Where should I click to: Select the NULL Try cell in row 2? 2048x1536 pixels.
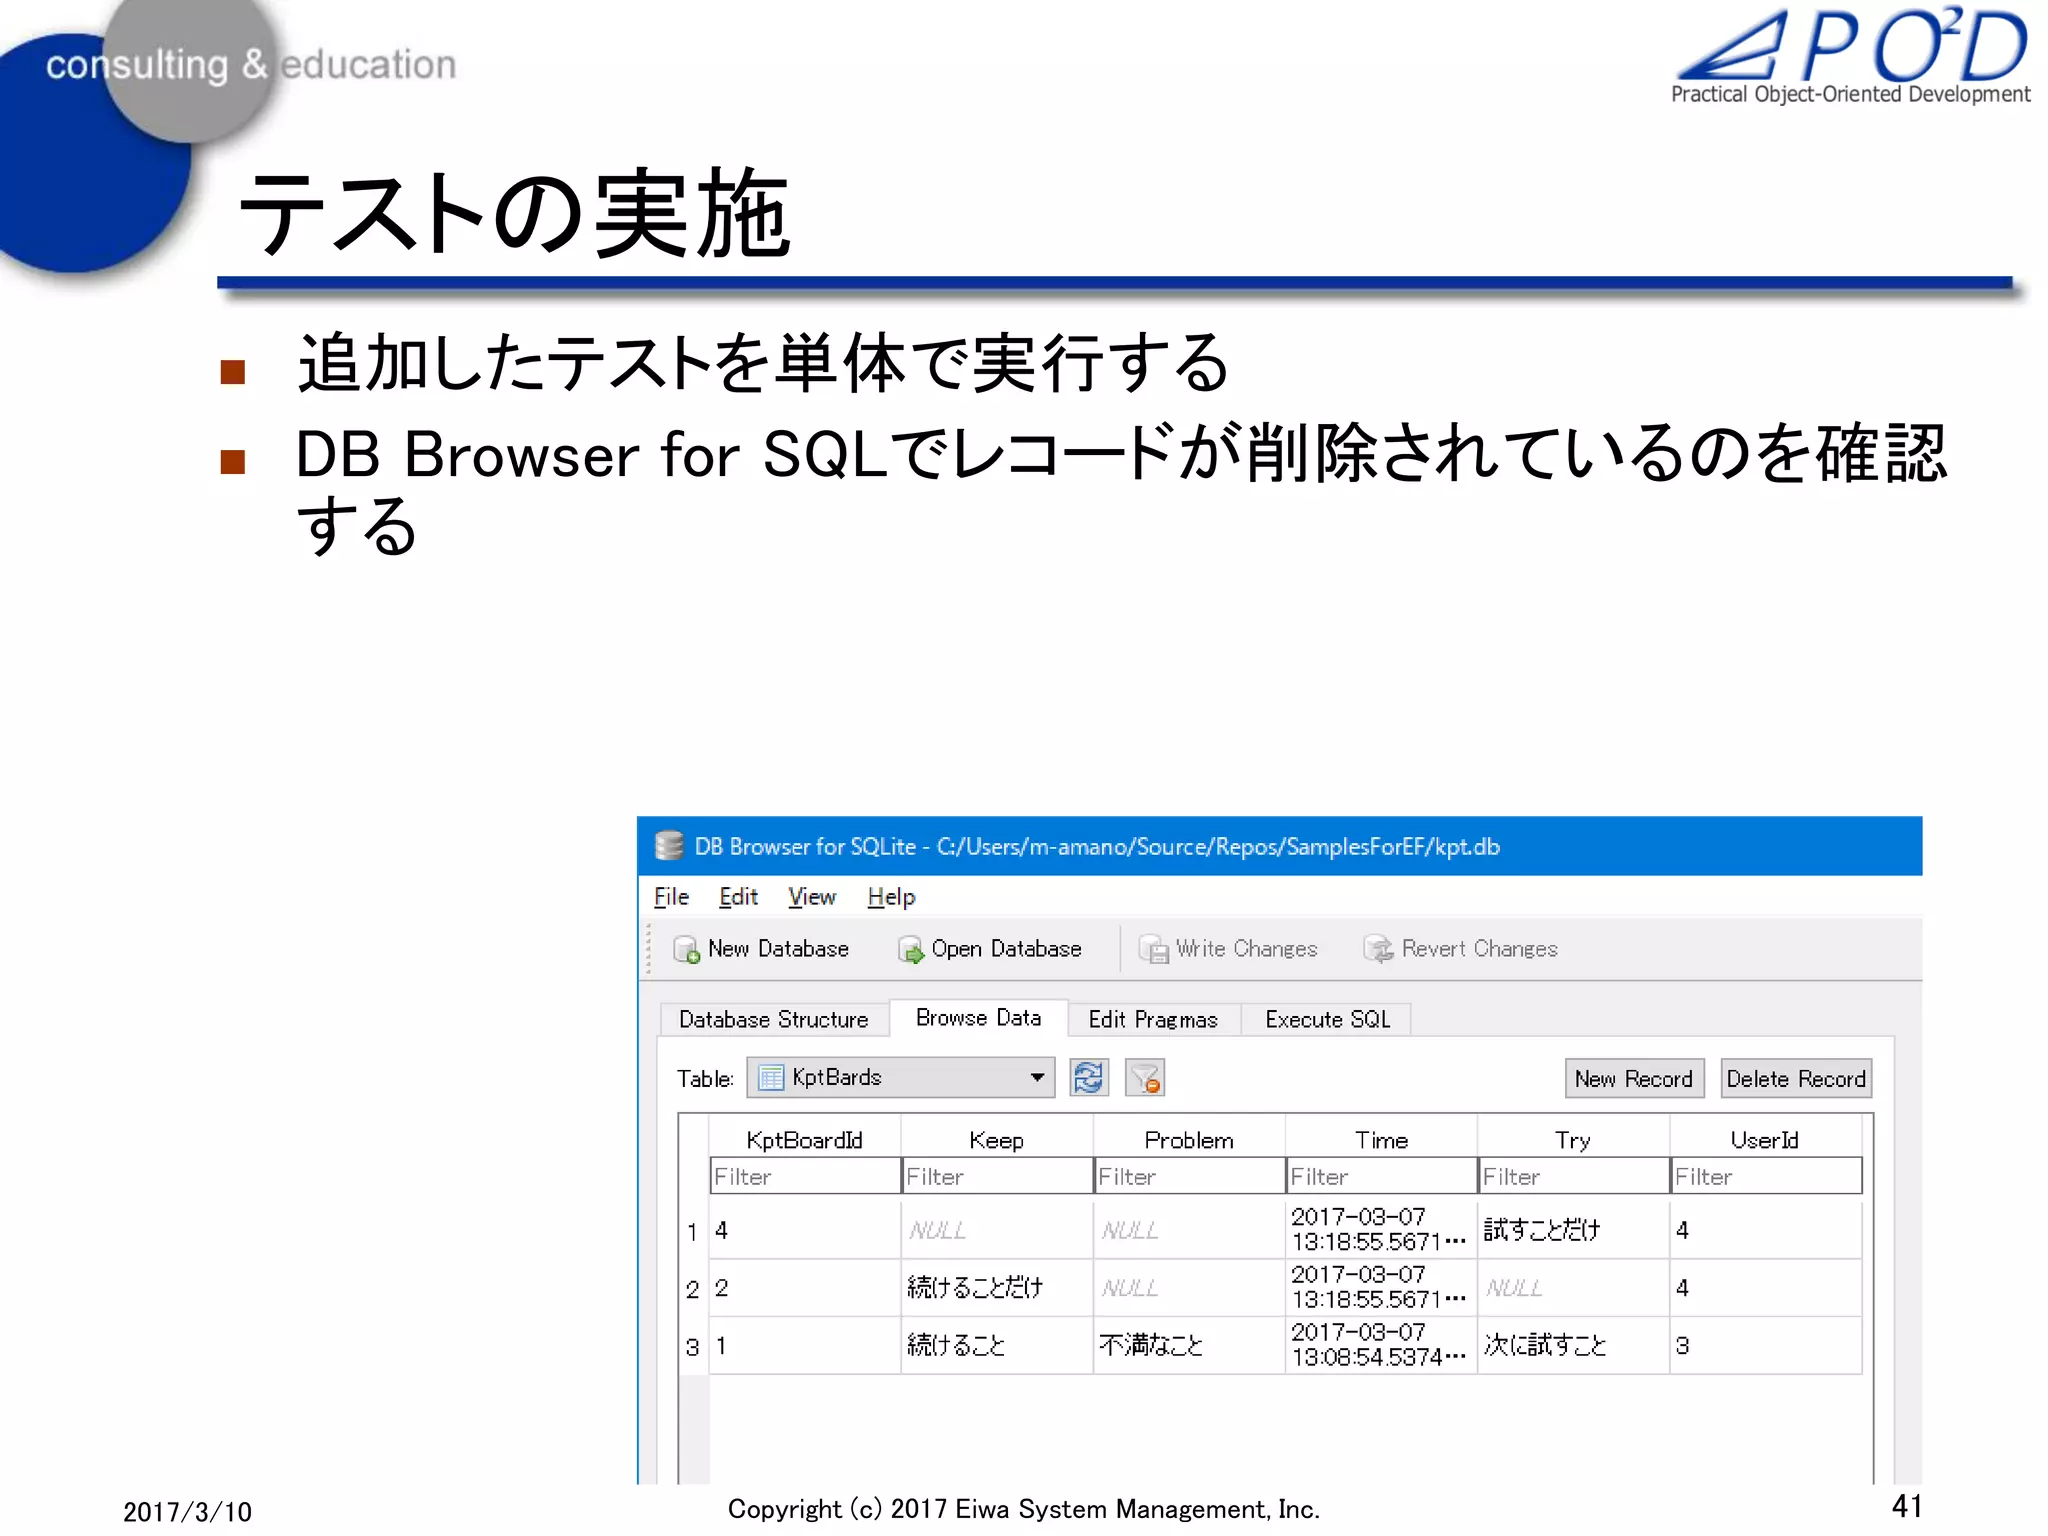[1574, 1288]
